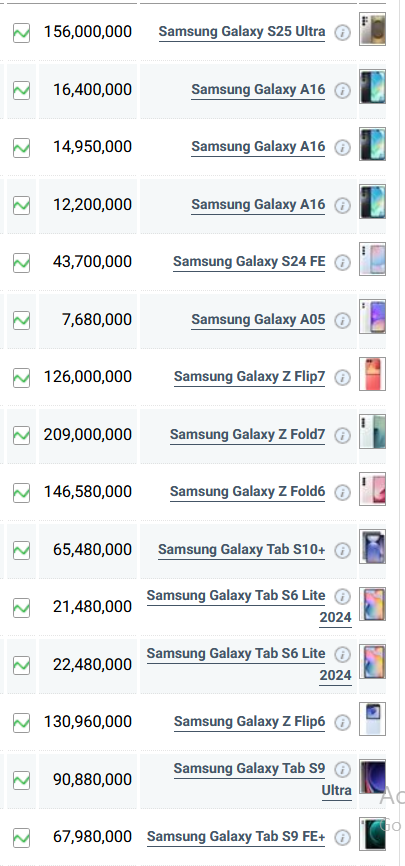This screenshot has height=866, width=405.
Task: Open Samsung Galaxy Tab S9 Ultra link
Action: [x=263, y=779]
